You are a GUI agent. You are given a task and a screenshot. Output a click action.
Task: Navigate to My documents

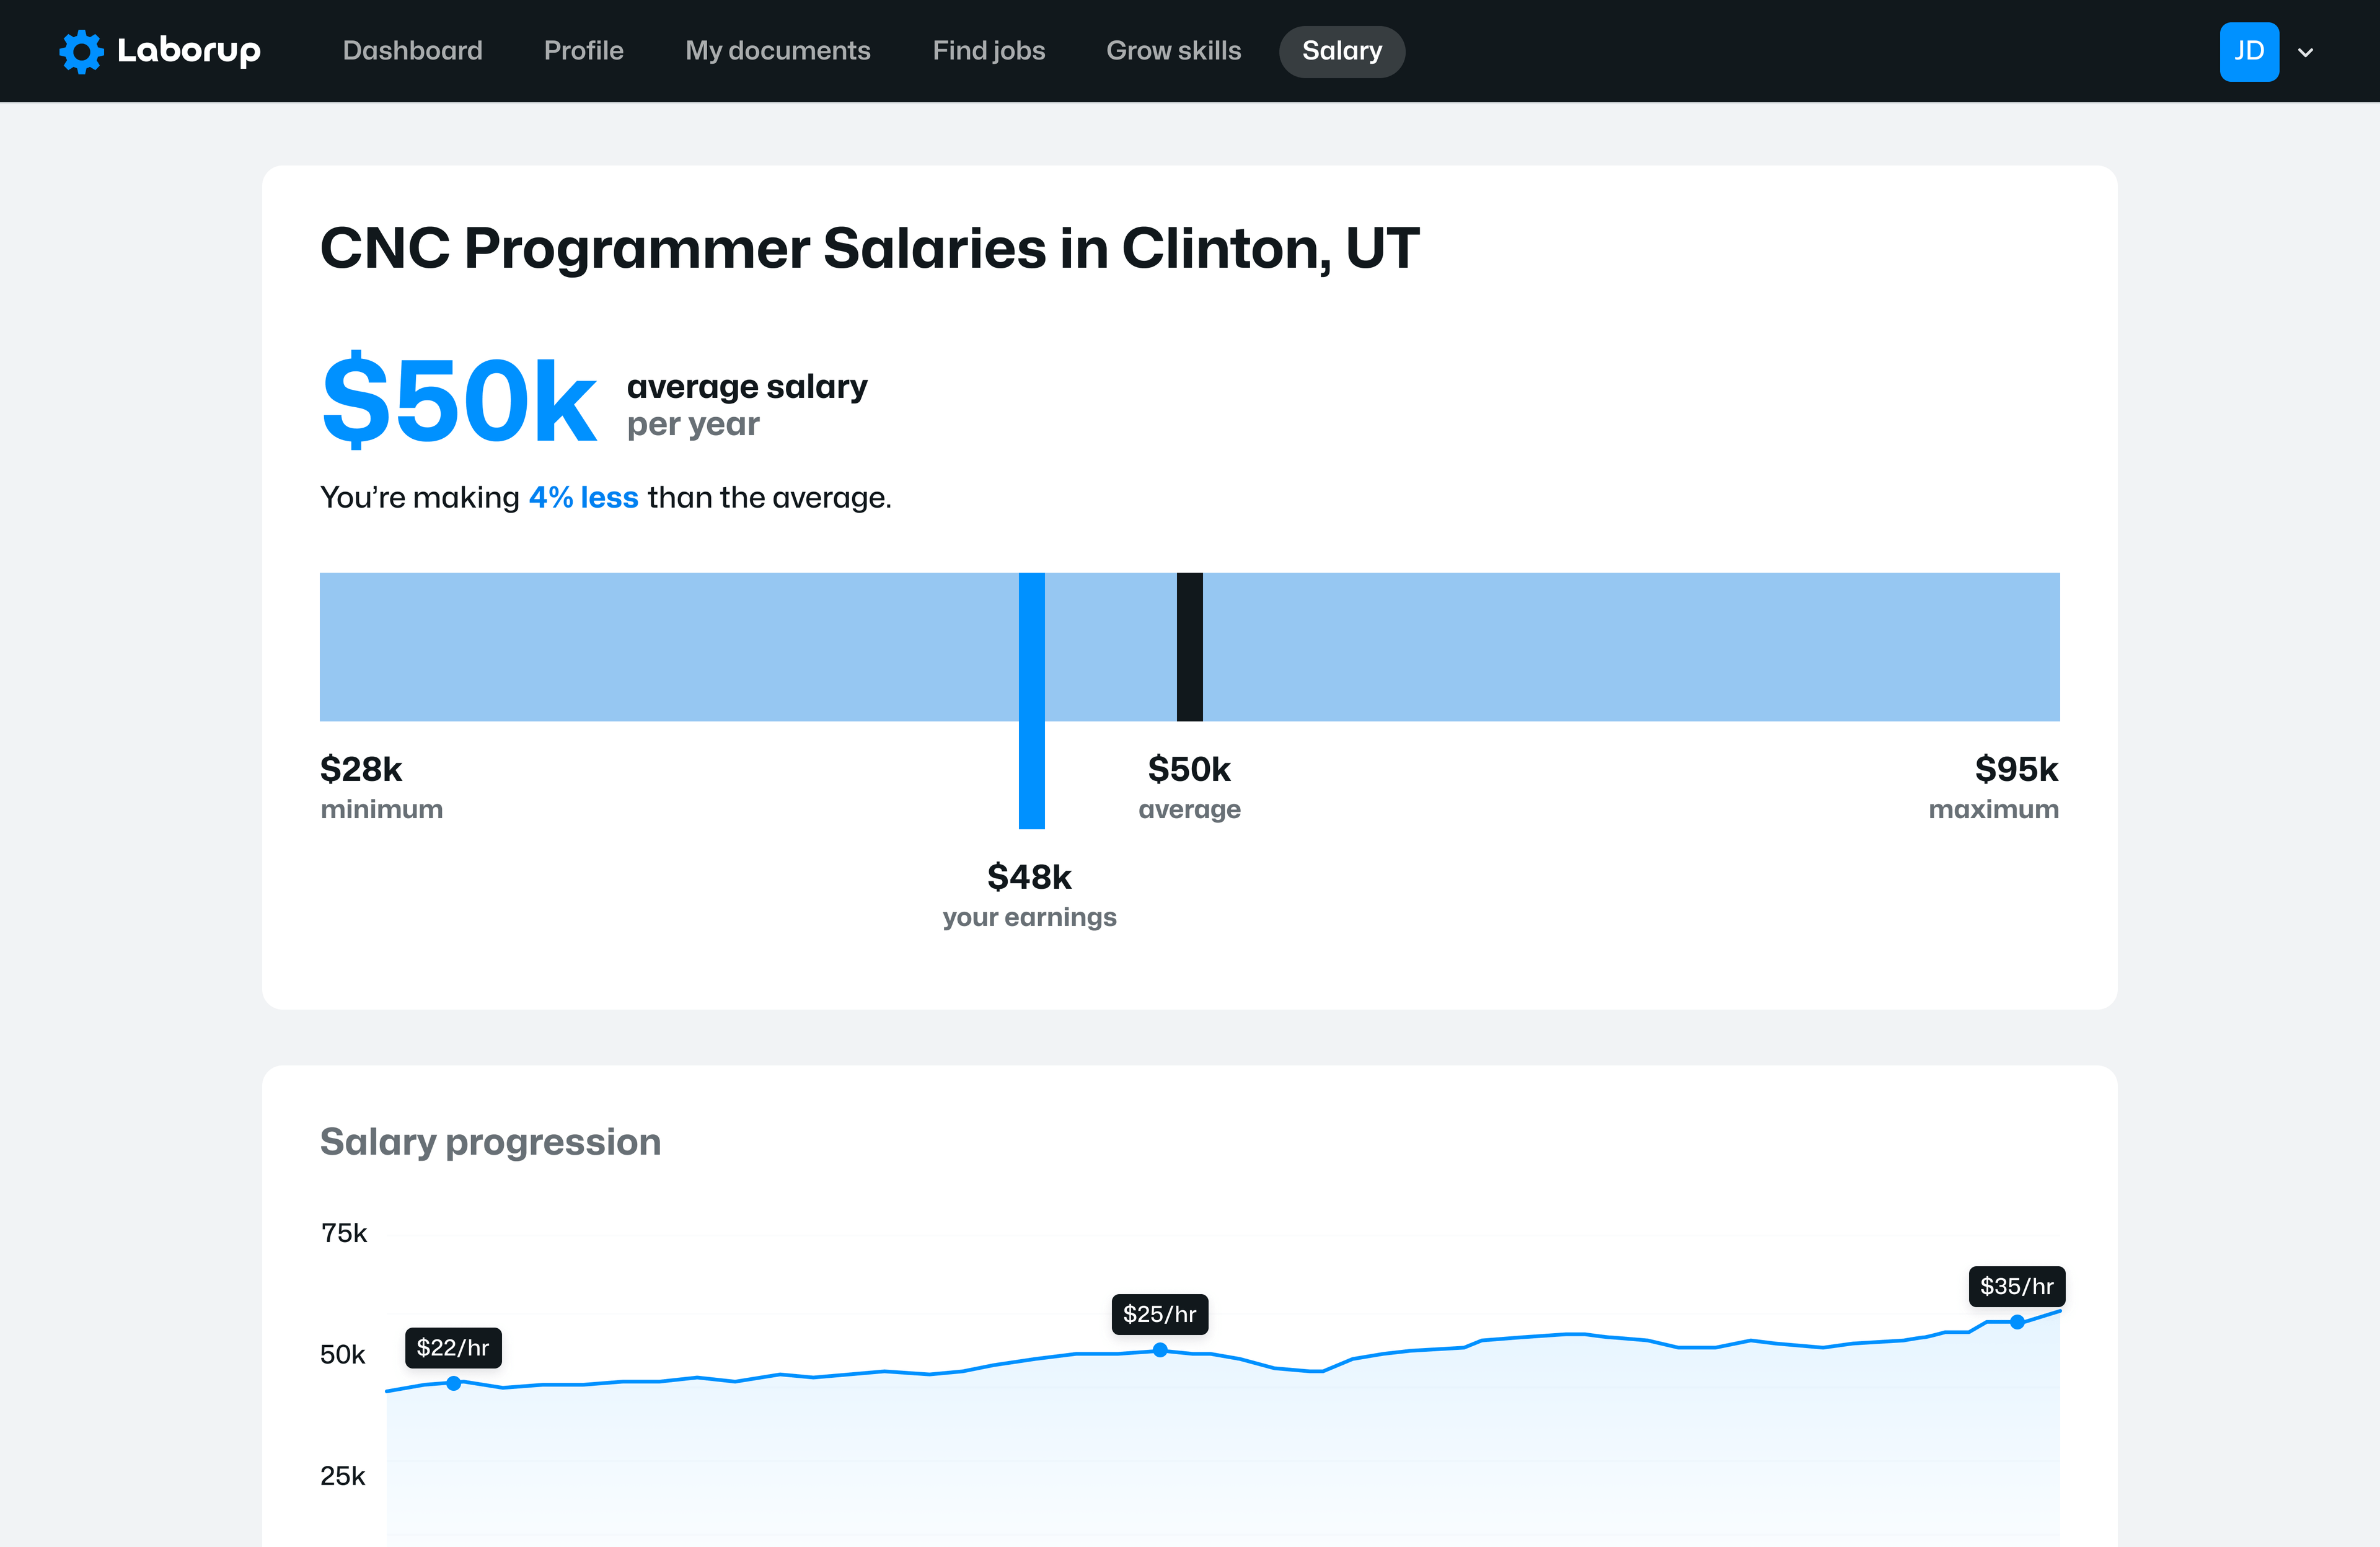pyautogui.click(x=777, y=51)
